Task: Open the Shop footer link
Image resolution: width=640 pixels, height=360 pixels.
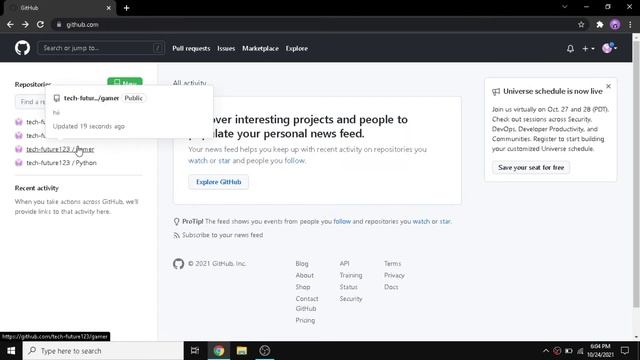Action: pyautogui.click(x=303, y=287)
